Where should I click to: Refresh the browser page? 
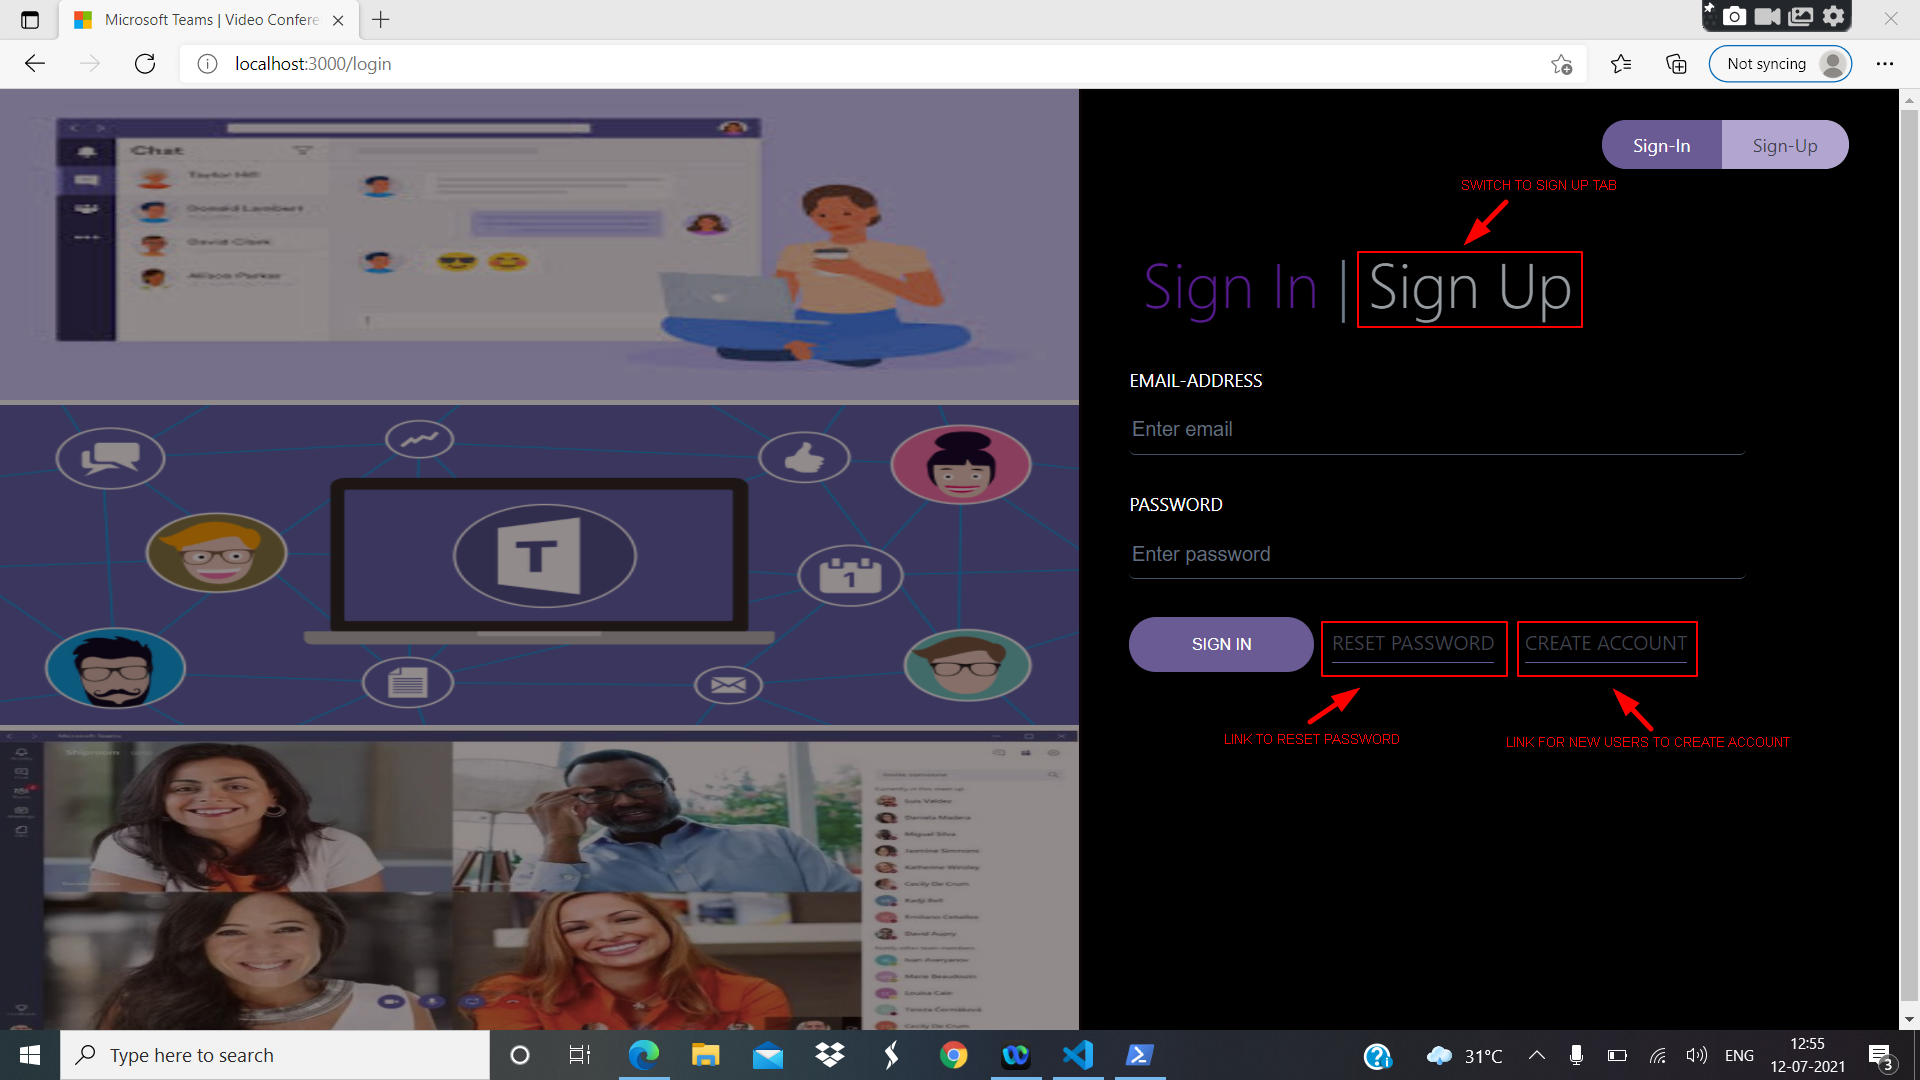tap(145, 64)
